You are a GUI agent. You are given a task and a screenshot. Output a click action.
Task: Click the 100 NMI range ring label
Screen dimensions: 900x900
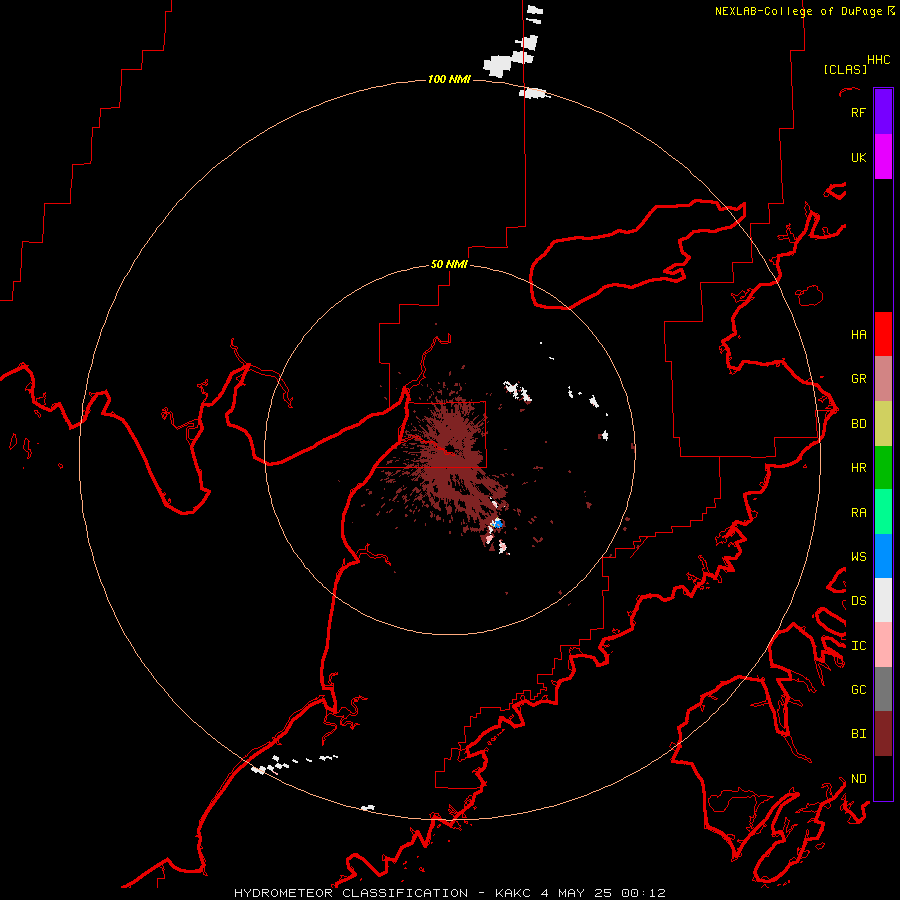click(x=449, y=79)
